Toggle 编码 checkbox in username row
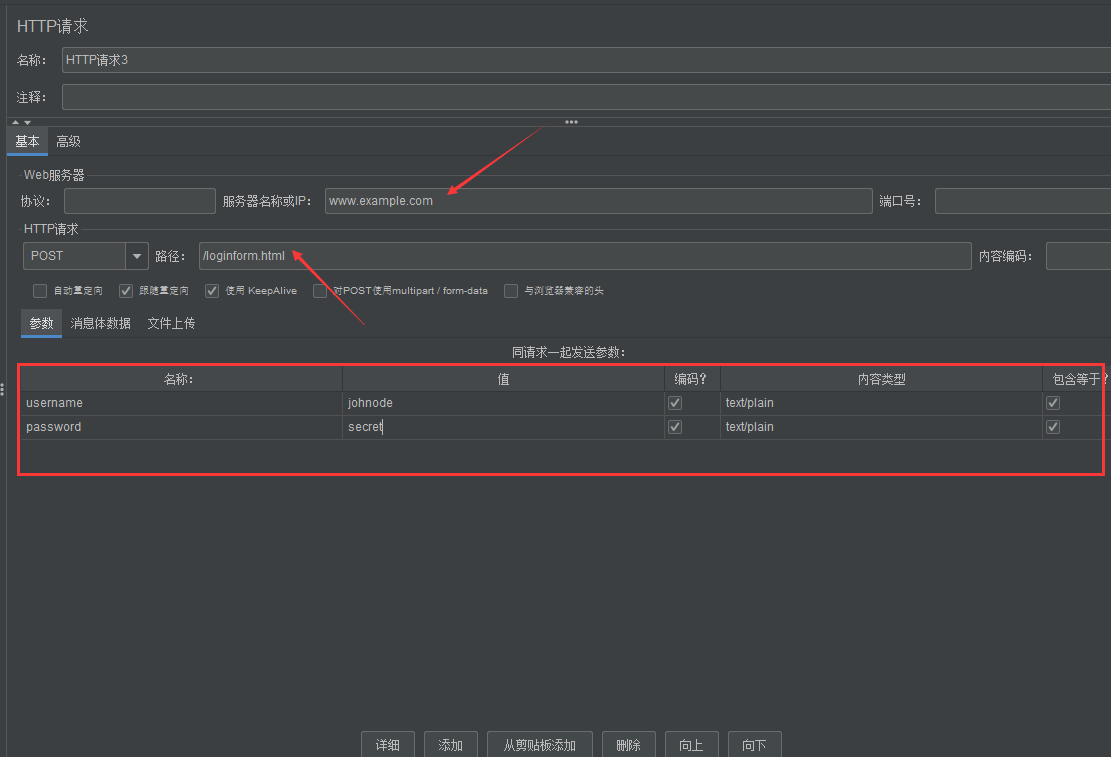This screenshot has height=757, width=1111. [675, 403]
